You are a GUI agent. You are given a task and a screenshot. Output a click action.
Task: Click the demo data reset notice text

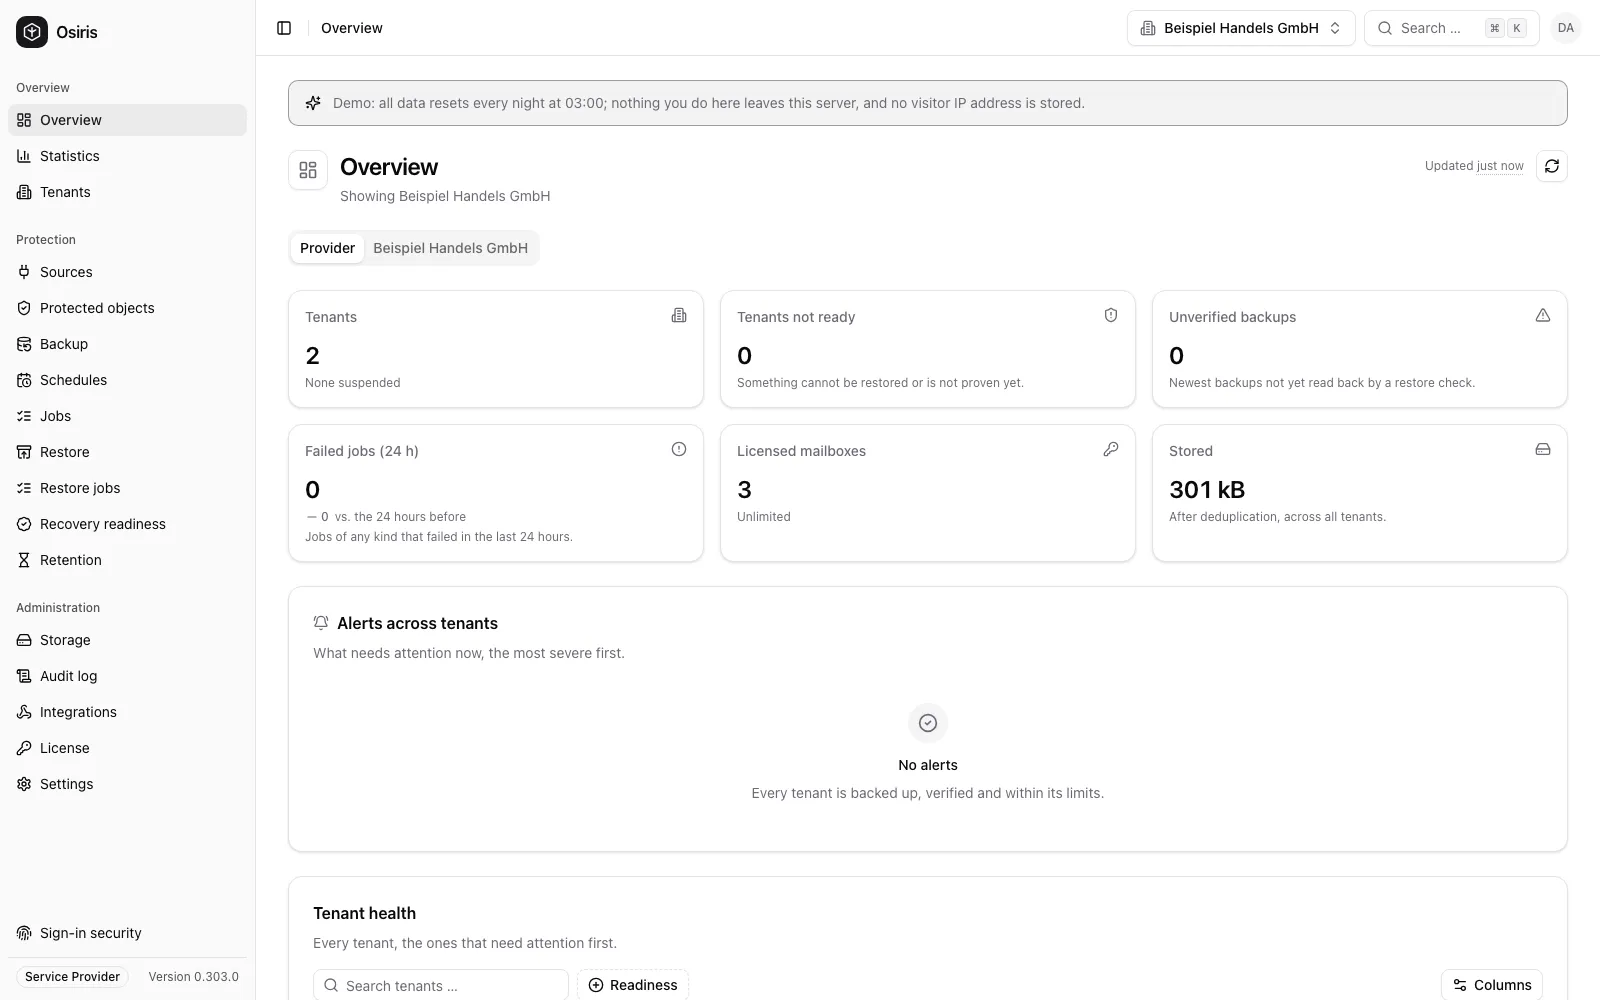click(709, 103)
